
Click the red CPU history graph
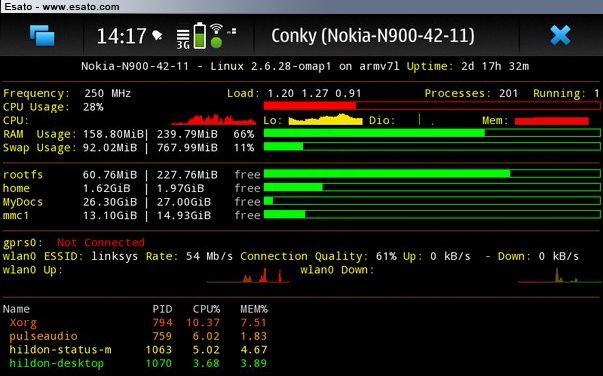214,120
